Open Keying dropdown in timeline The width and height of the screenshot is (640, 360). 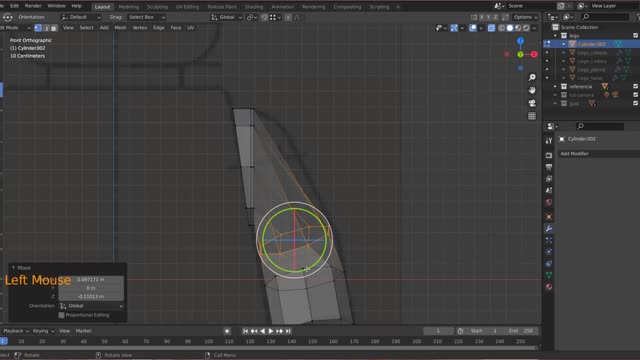(x=43, y=331)
